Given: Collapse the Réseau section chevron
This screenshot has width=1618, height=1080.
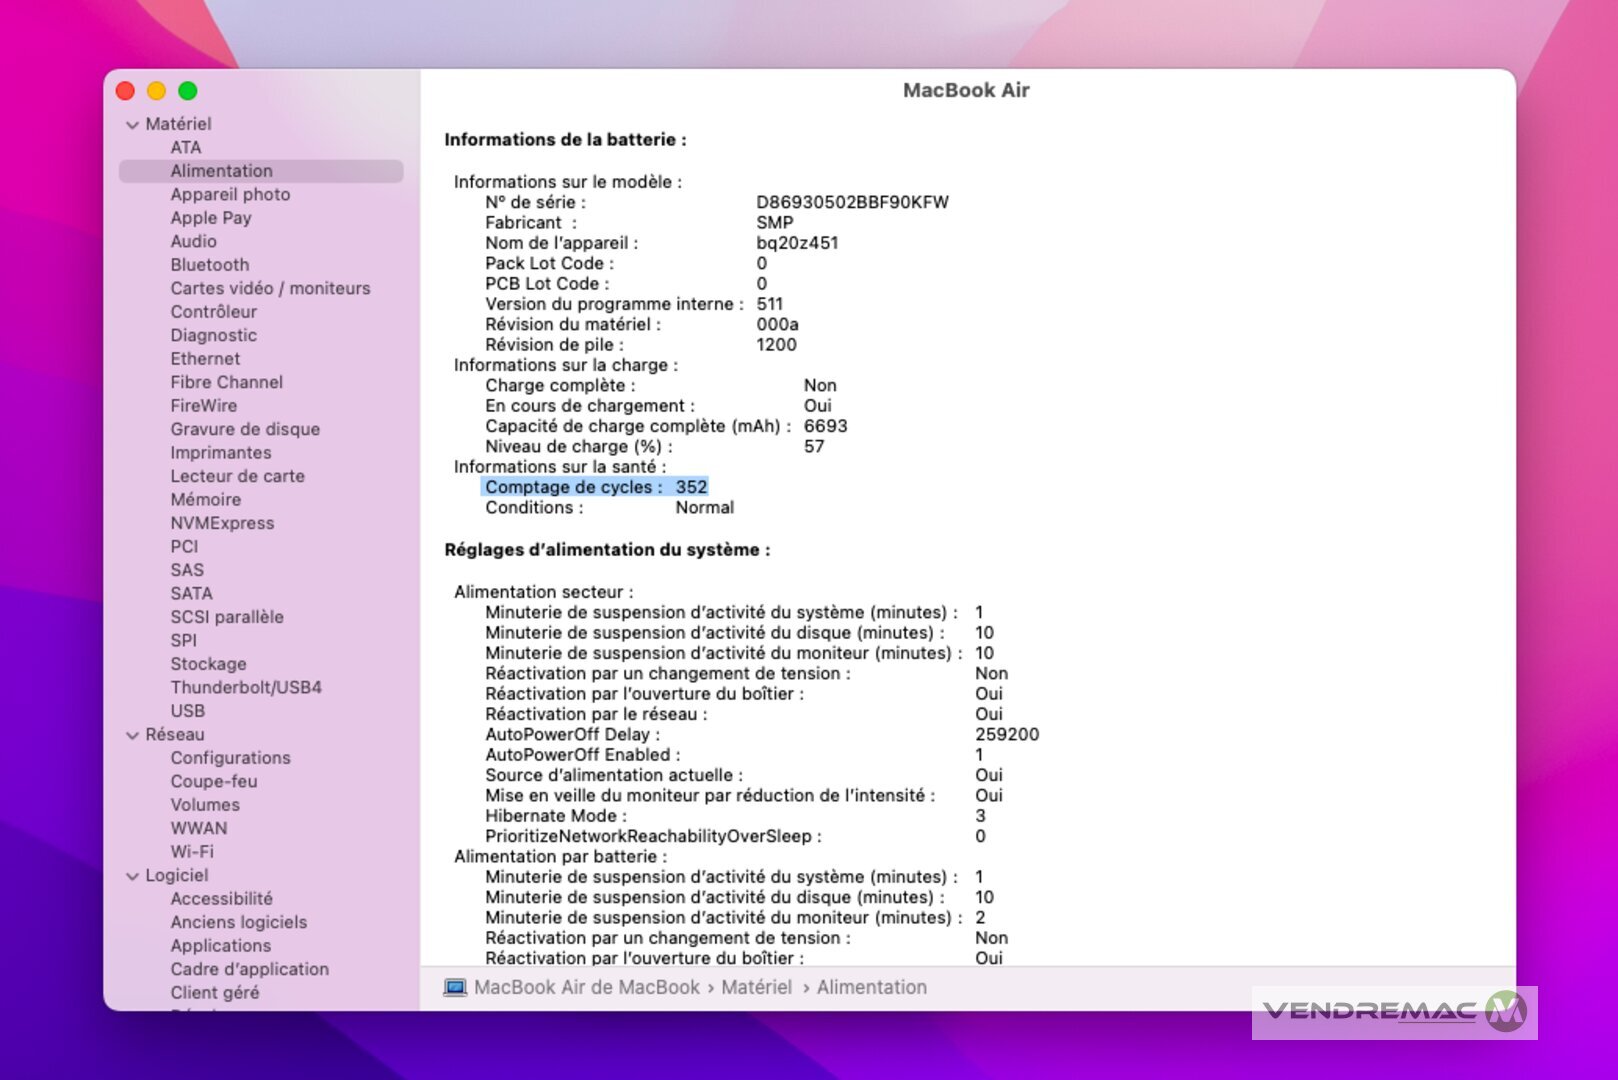Looking at the screenshot, I should [x=132, y=735].
